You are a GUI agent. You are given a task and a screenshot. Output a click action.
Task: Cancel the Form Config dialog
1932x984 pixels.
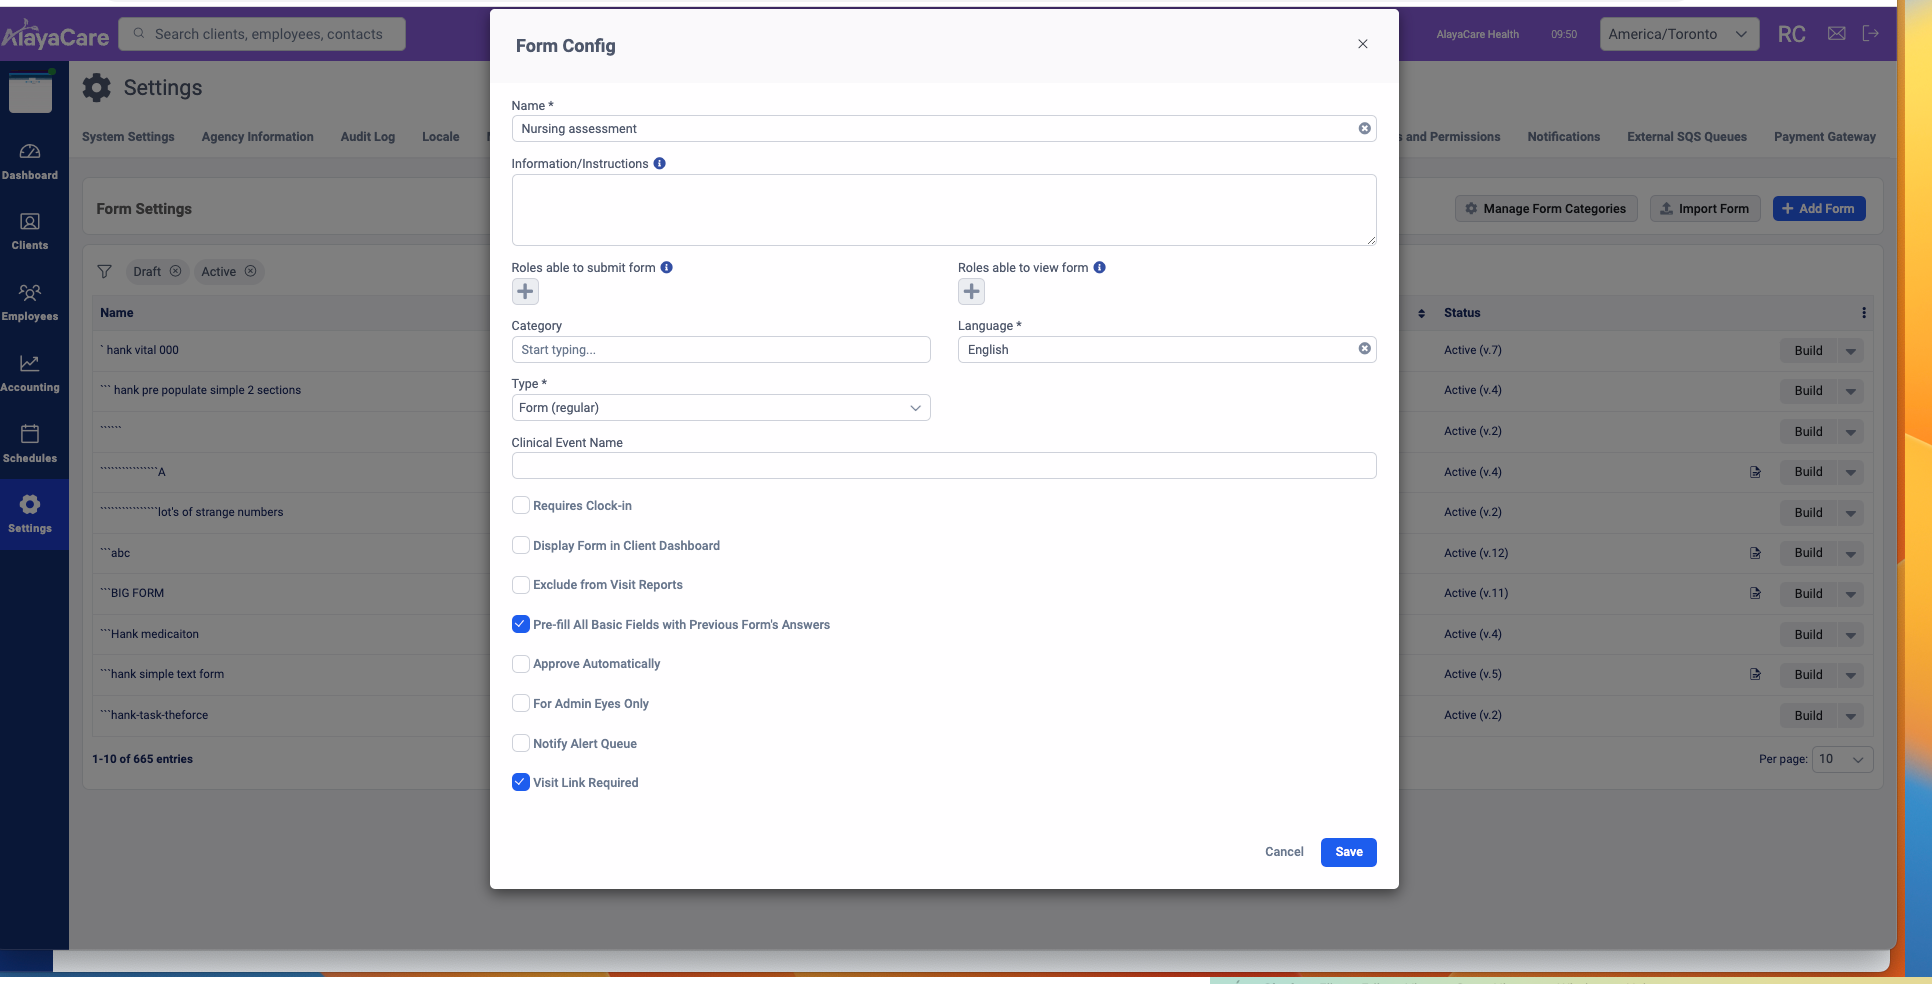pos(1284,852)
